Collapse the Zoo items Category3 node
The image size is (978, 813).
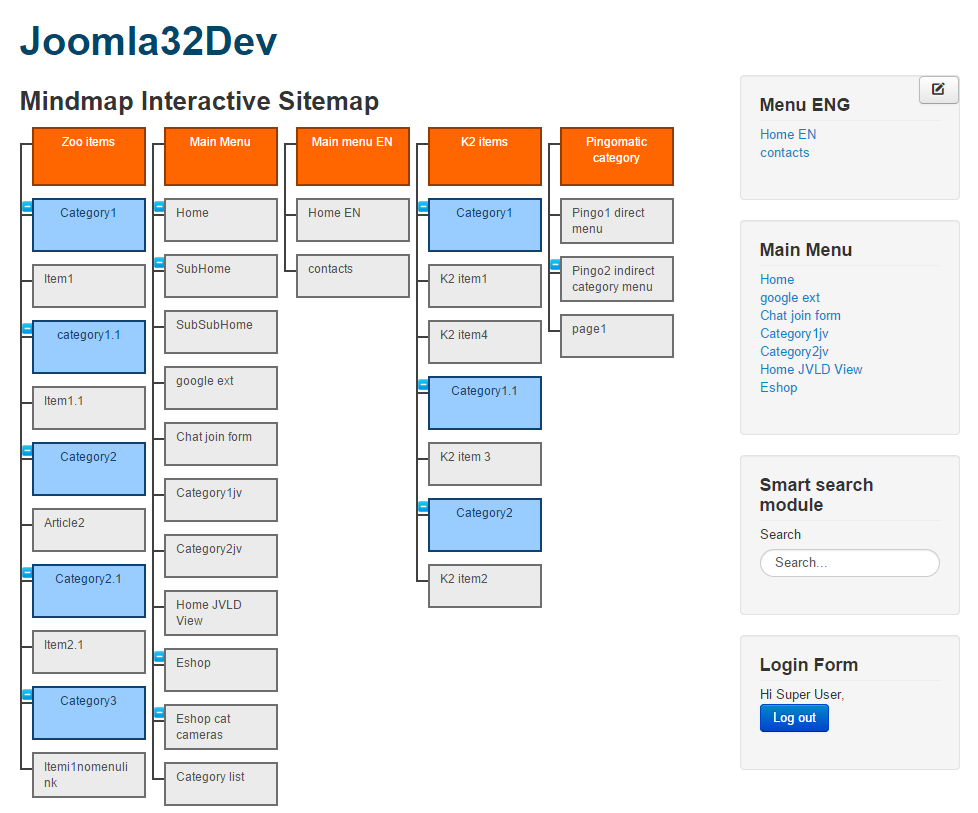(x=27, y=695)
